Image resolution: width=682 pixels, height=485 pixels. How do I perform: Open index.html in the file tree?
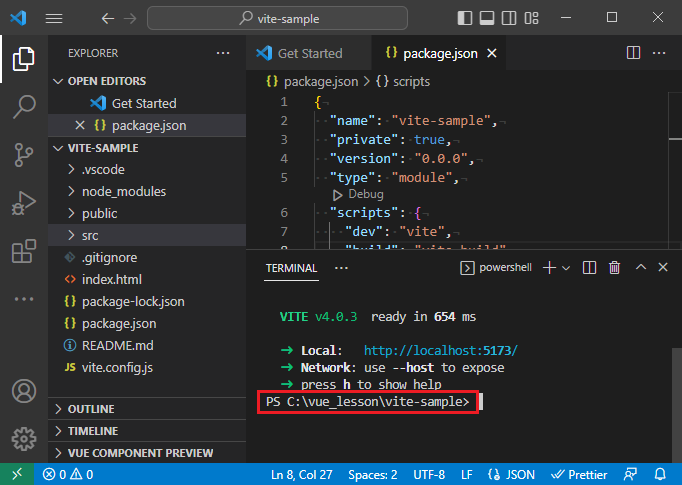pyautogui.click(x=147, y=279)
